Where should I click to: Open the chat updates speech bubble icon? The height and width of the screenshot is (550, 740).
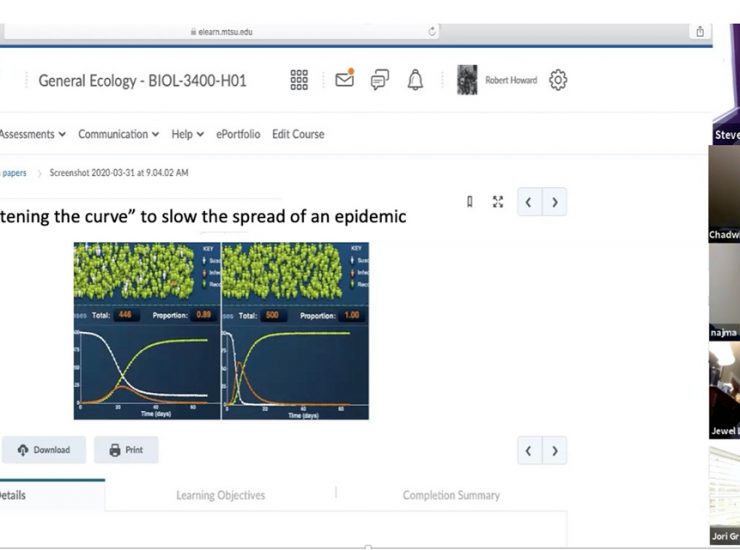point(380,80)
